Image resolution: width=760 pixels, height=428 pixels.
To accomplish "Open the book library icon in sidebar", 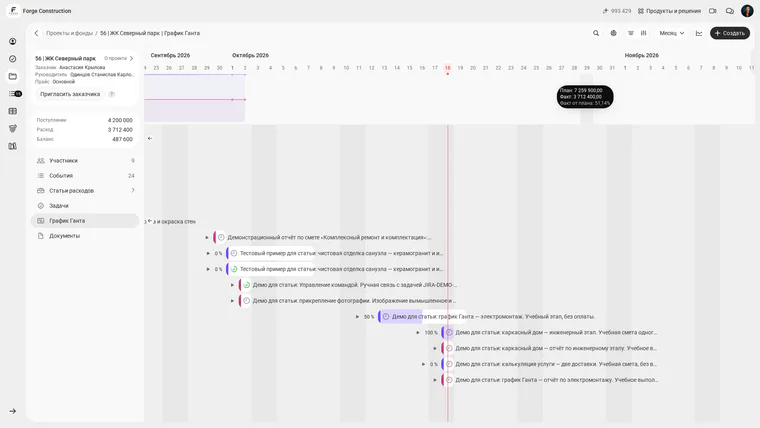I will [13, 146].
